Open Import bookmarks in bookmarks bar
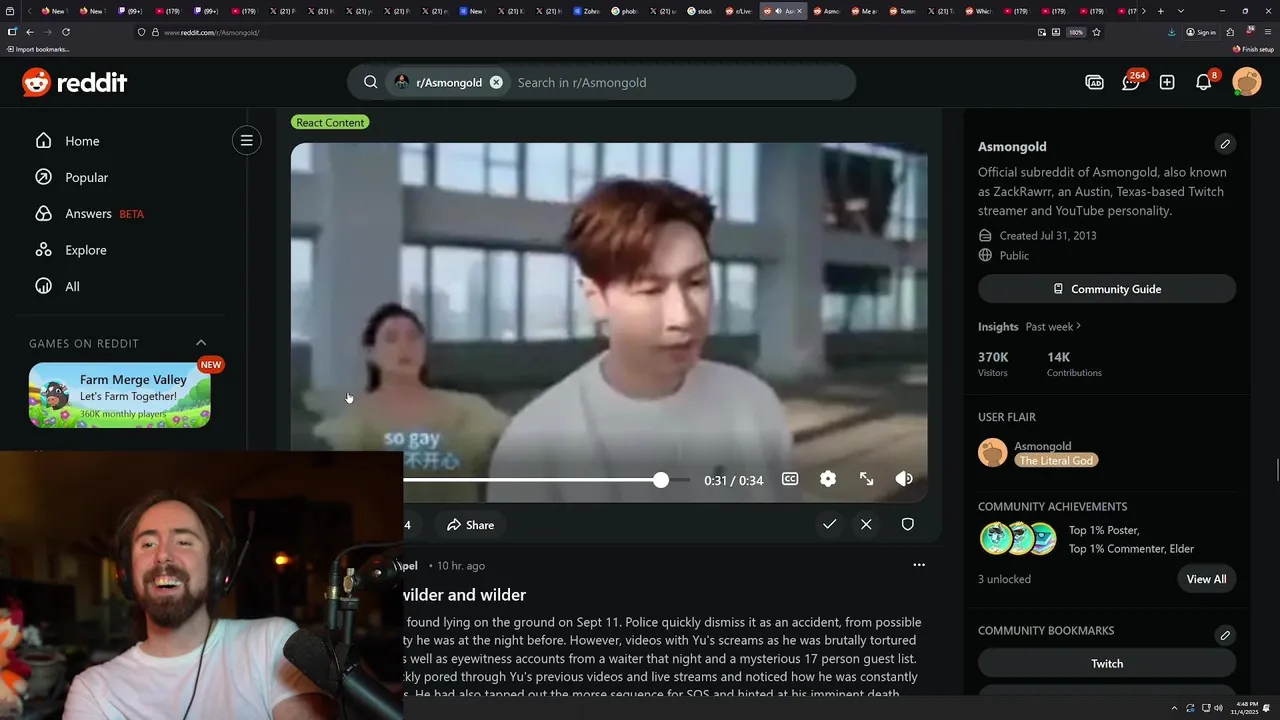 click(37, 49)
